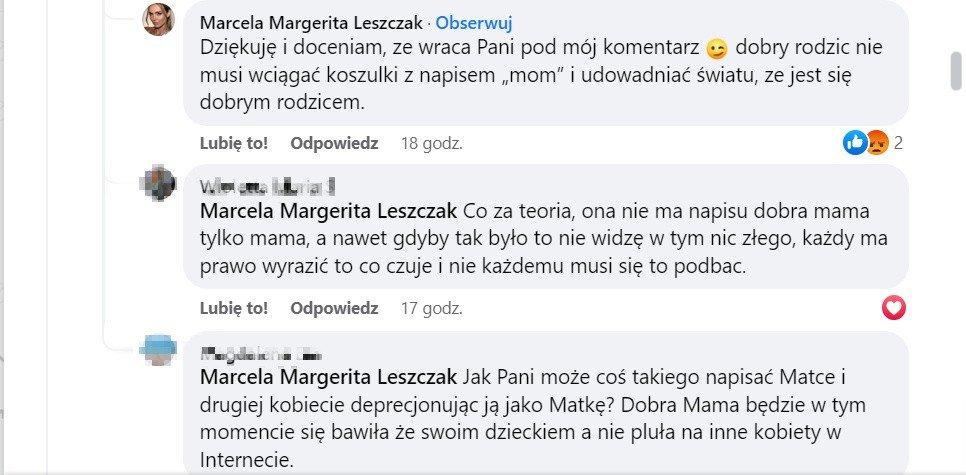Screen dimensions: 966x475
Task: Click the Marcela mention in the 'Co za teoria' comment
Action: pyautogui.click(x=329, y=212)
